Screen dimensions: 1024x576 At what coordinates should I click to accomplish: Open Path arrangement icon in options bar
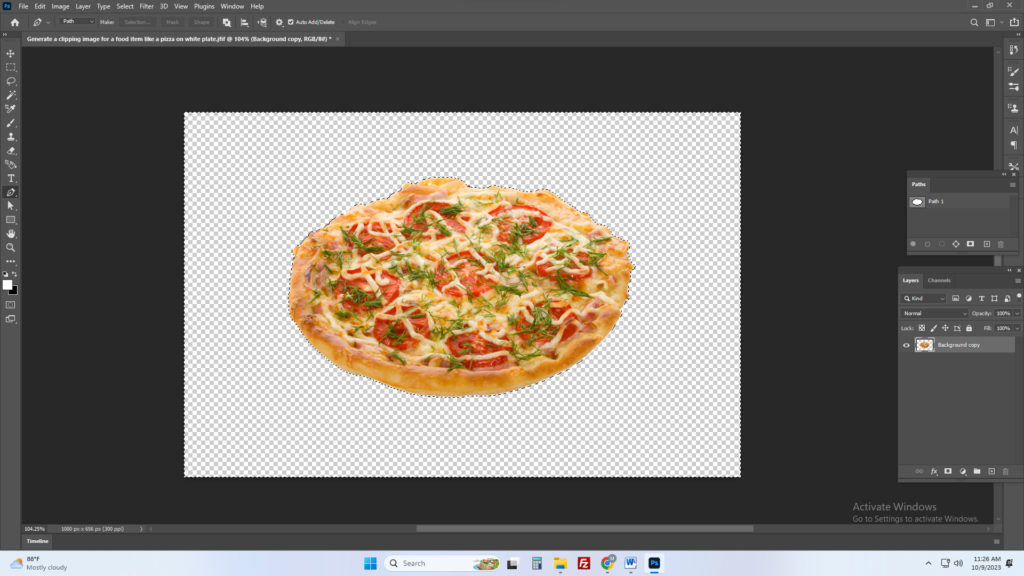262,22
